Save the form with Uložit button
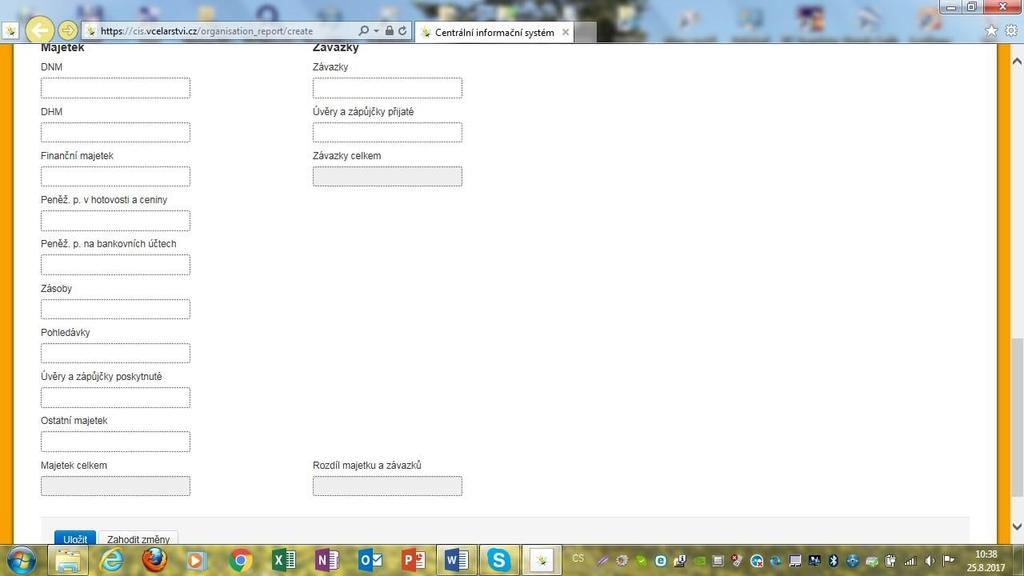The height and width of the screenshot is (576, 1024). coord(75,538)
